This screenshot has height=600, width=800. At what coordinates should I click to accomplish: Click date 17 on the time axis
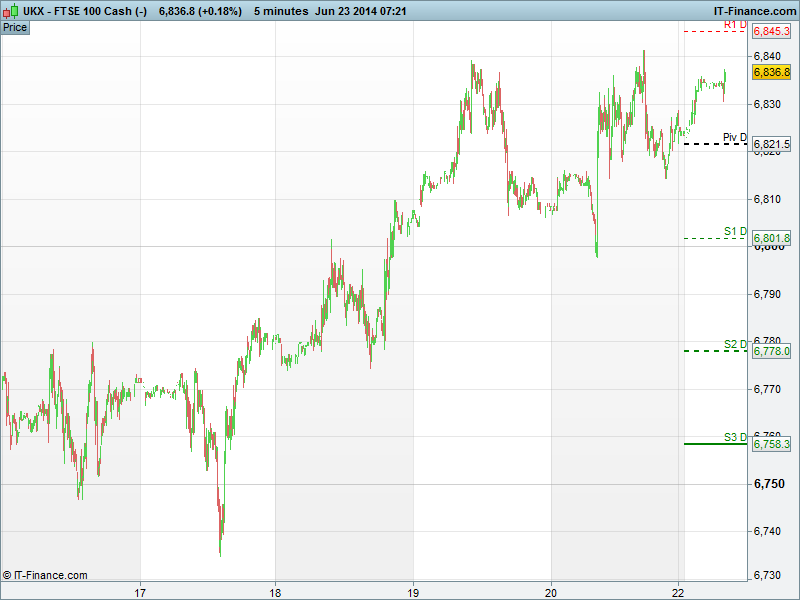point(141,589)
